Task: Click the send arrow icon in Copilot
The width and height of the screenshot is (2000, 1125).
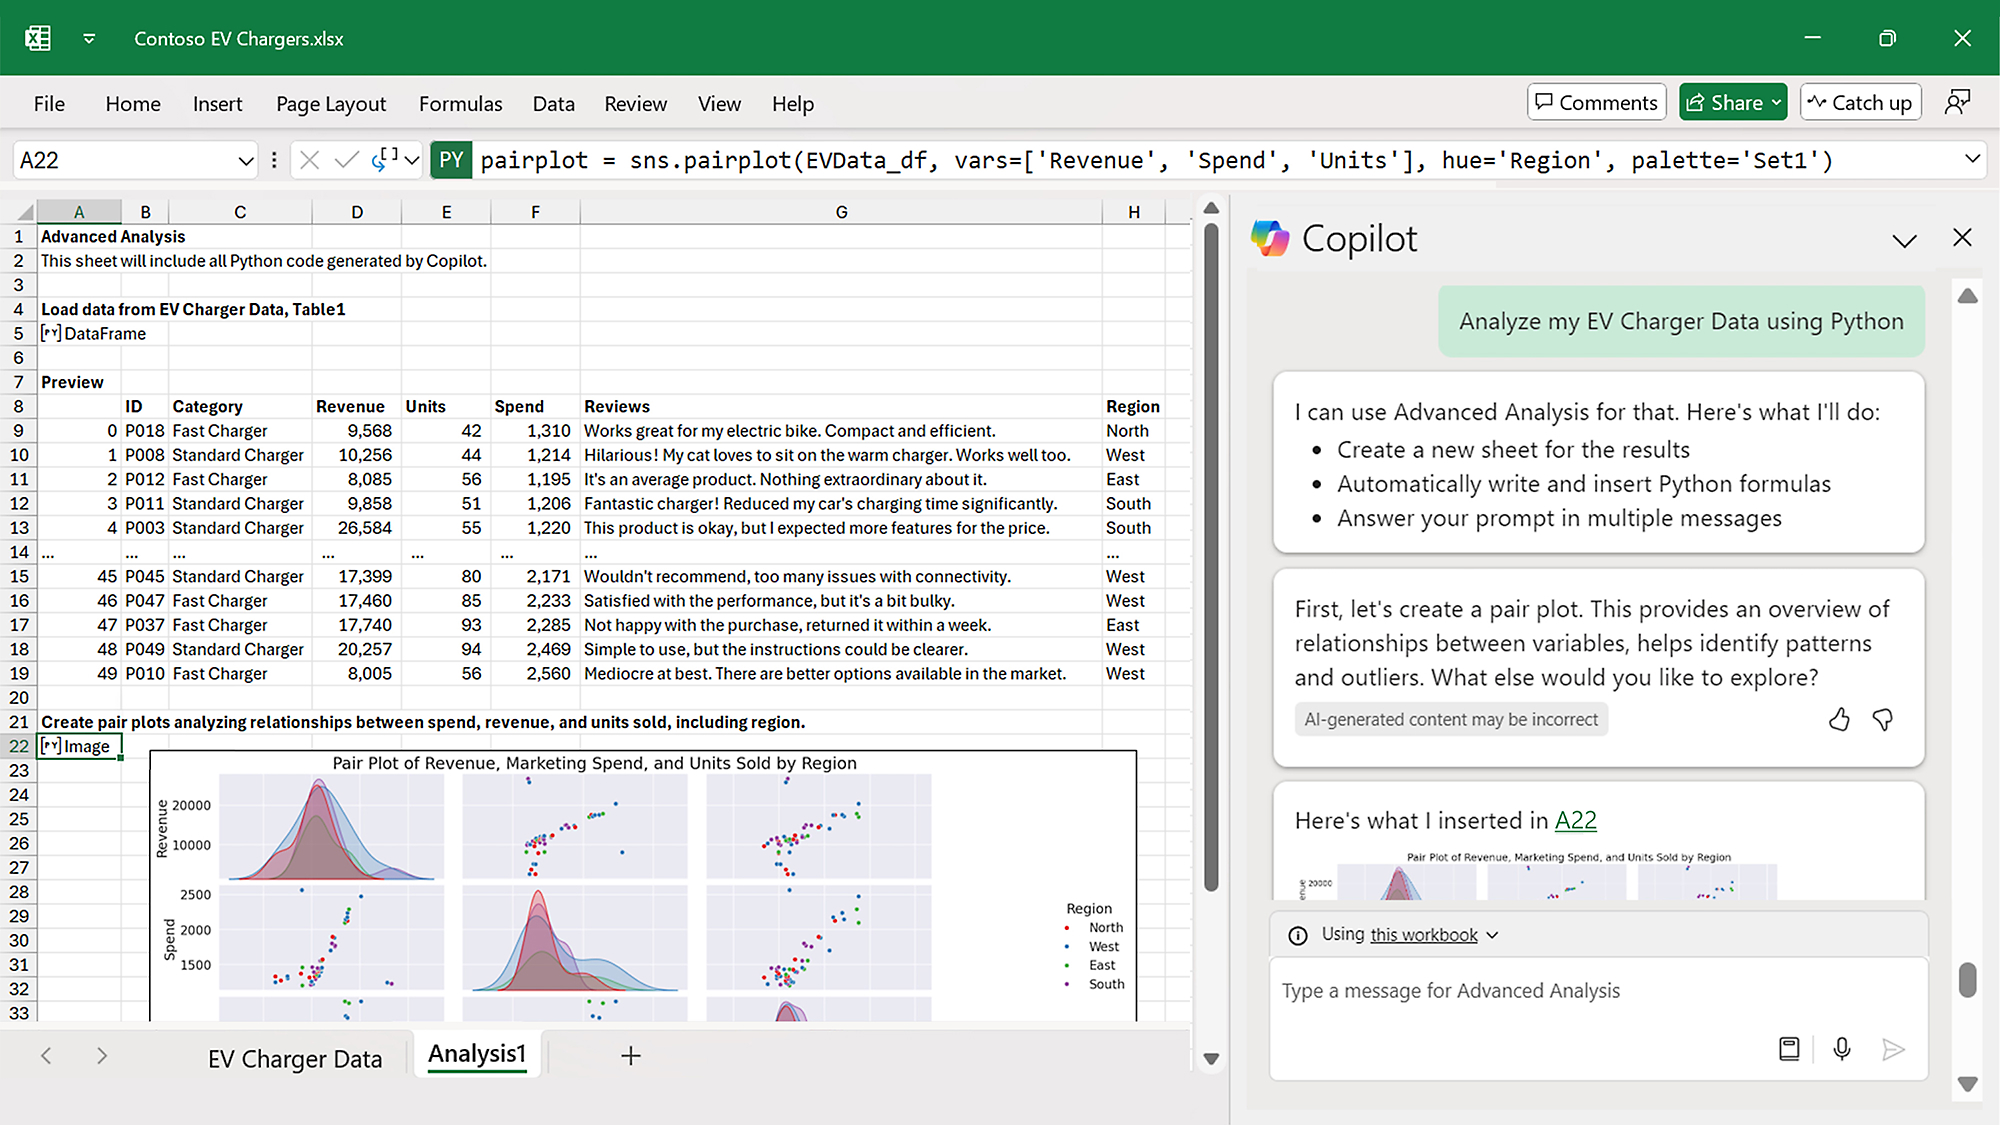Action: [1894, 1049]
